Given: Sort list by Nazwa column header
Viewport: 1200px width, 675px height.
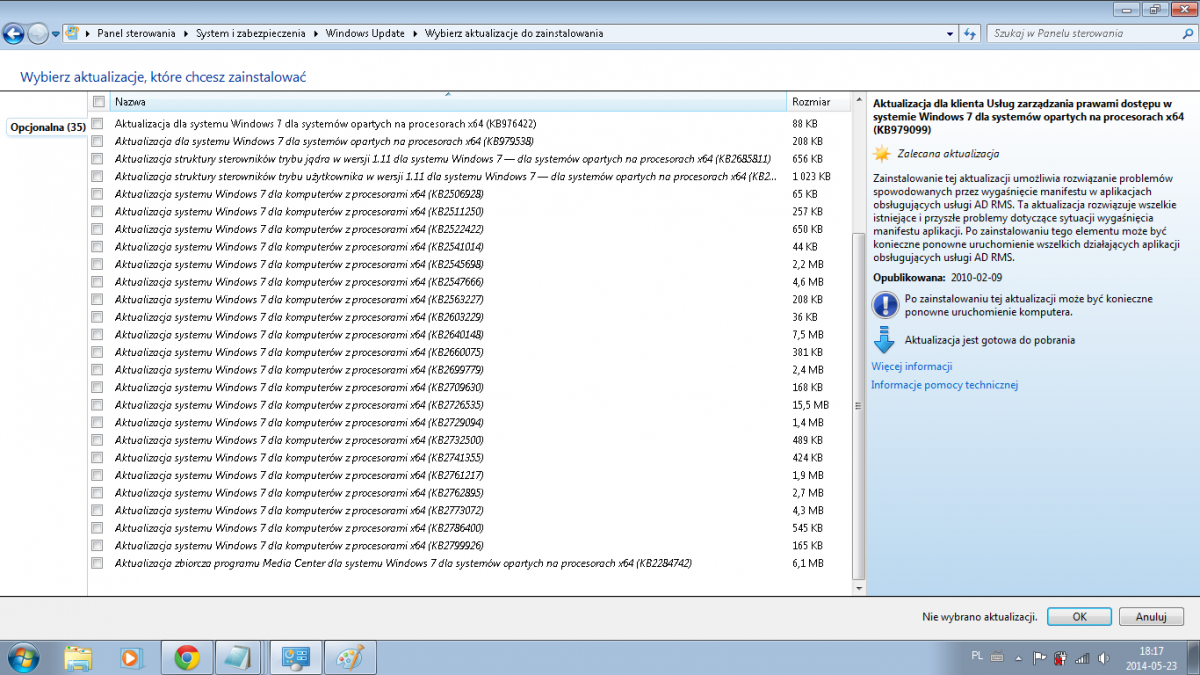Looking at the screenshot, I should pyautogui.click(x=447, y=101).
